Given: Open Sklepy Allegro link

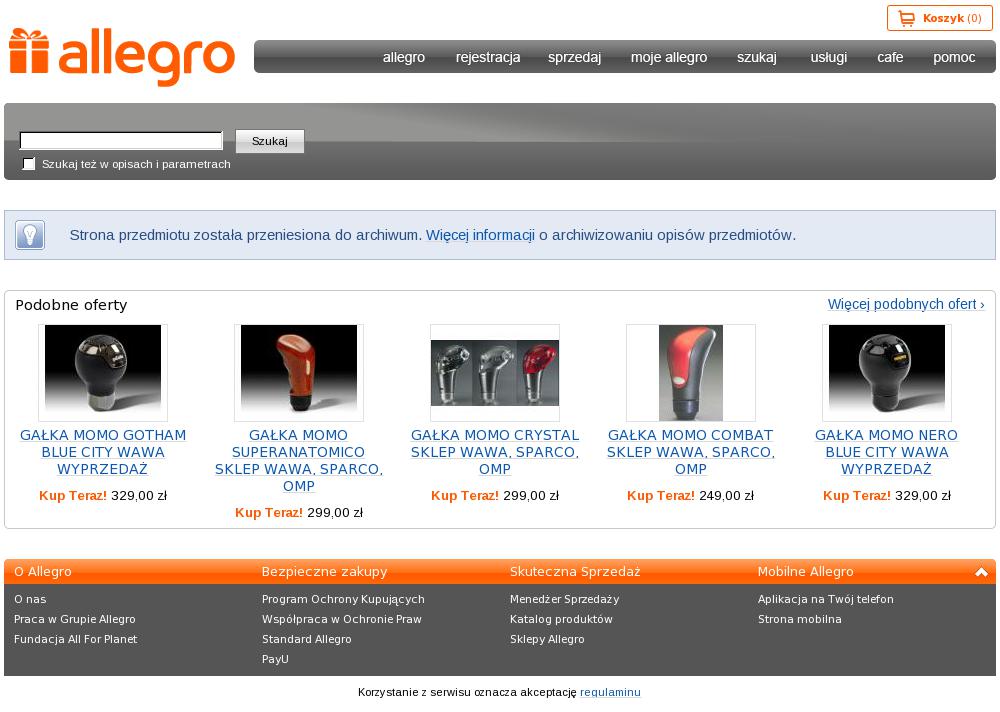Looking at the screenshot, I should click(547, 639).
